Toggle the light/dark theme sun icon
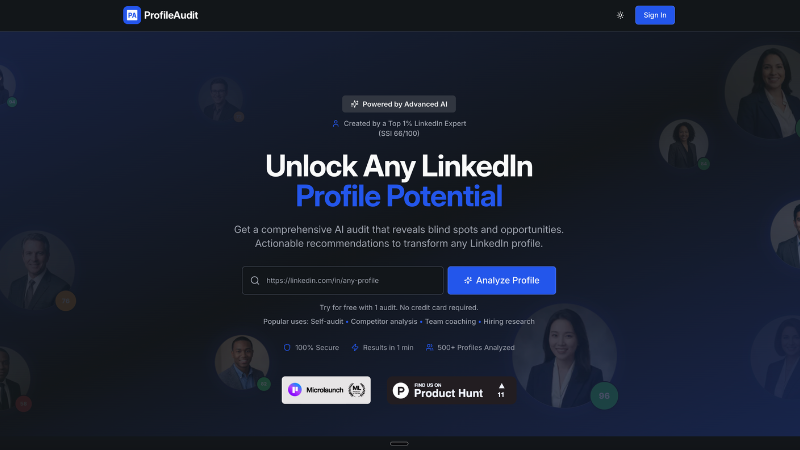 click(x=620, y=15)
